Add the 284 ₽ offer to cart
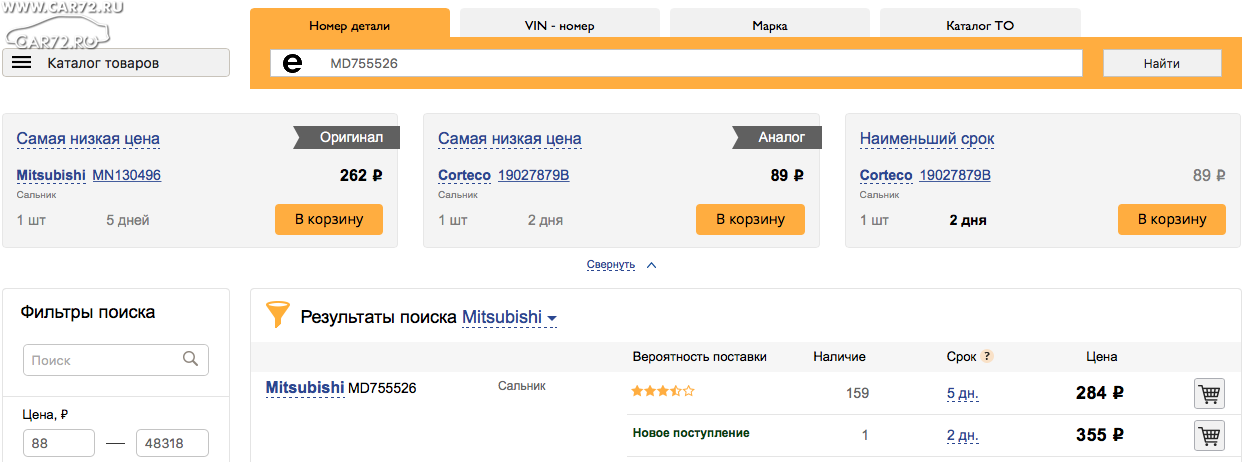1250x462 pixels. (1209, 394)
